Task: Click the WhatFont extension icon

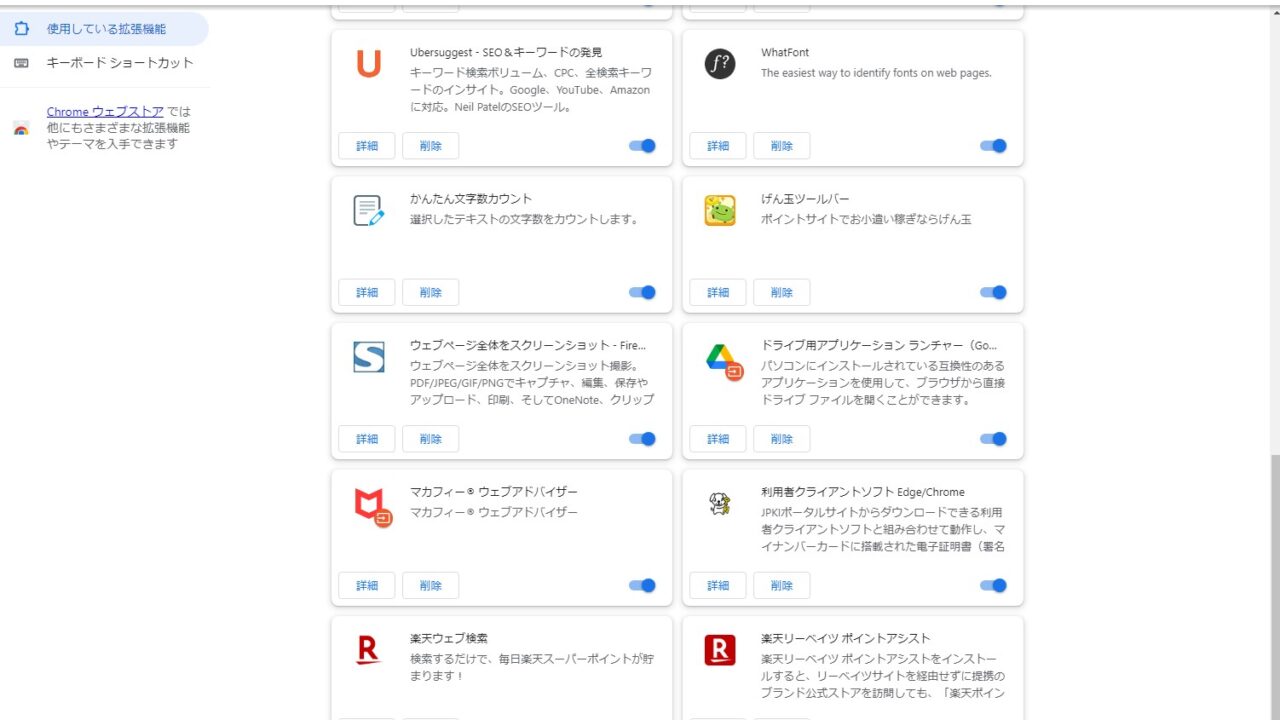Action: [x=719, y=64]
